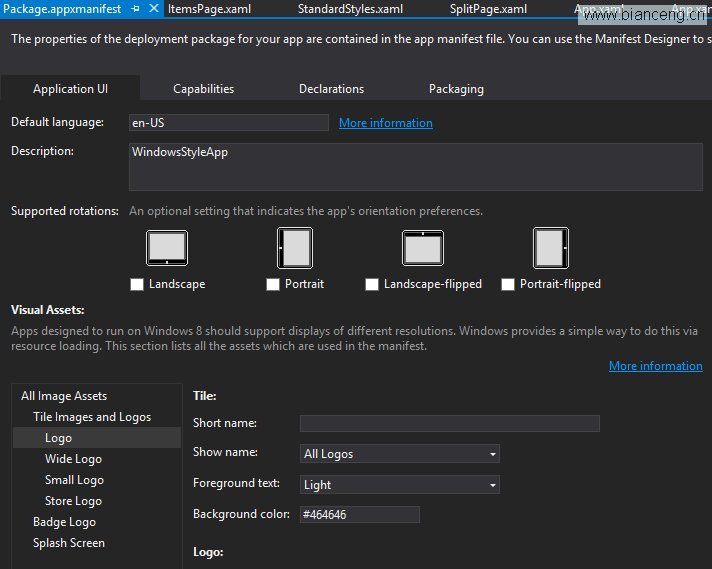Click the Portrait-flipped tablet icon
The image size is (712, 569).
550,248
